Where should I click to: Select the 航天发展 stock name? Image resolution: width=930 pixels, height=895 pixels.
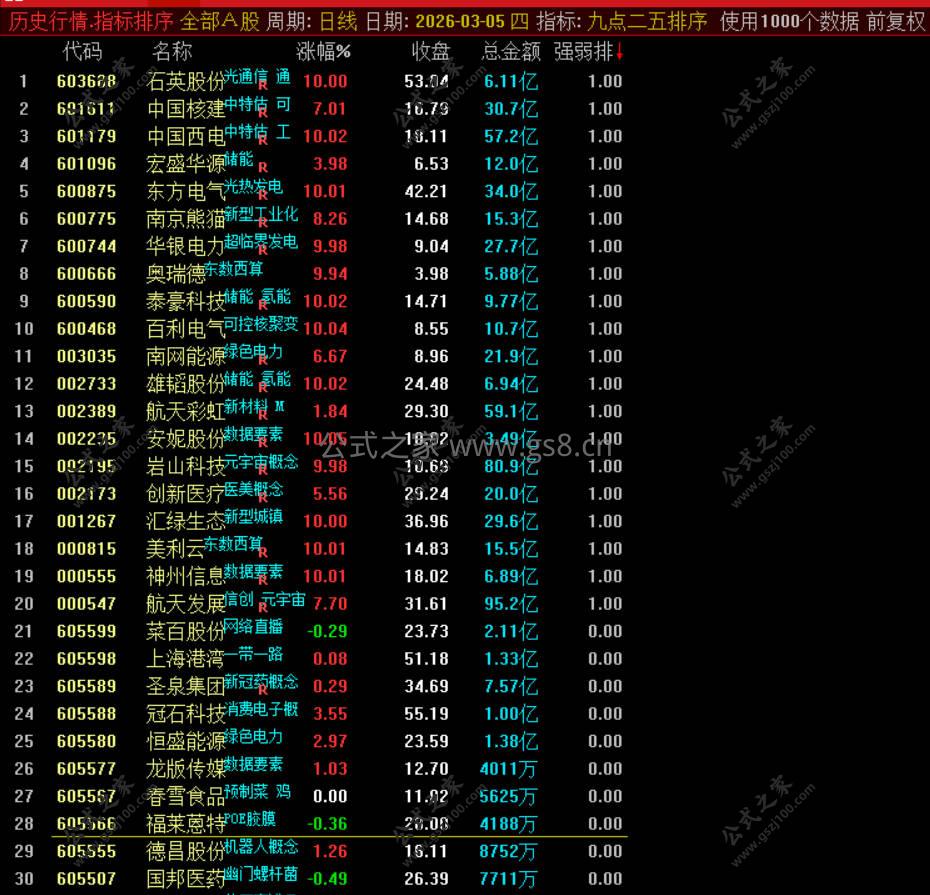click(186, 604)
